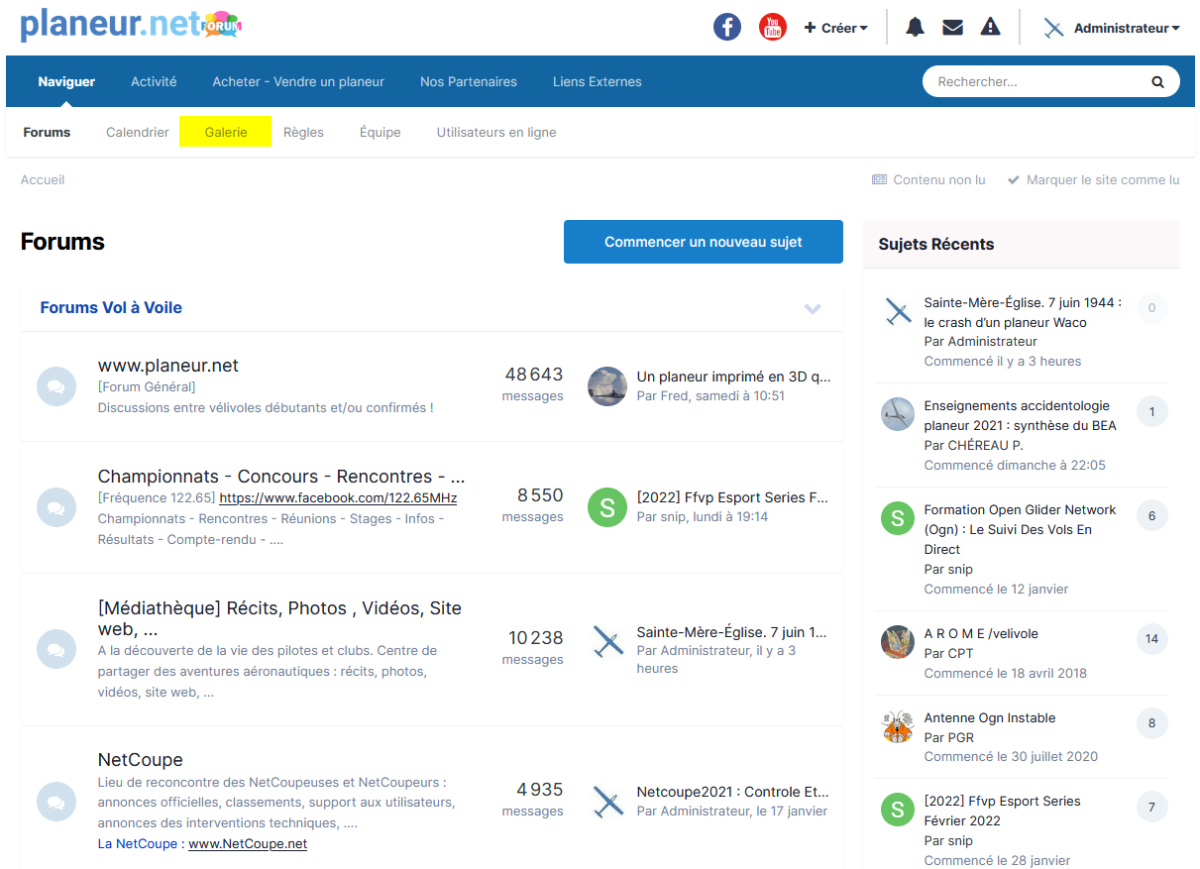
Task: Select the Naviguer main tab
Action: click(67, 82)
